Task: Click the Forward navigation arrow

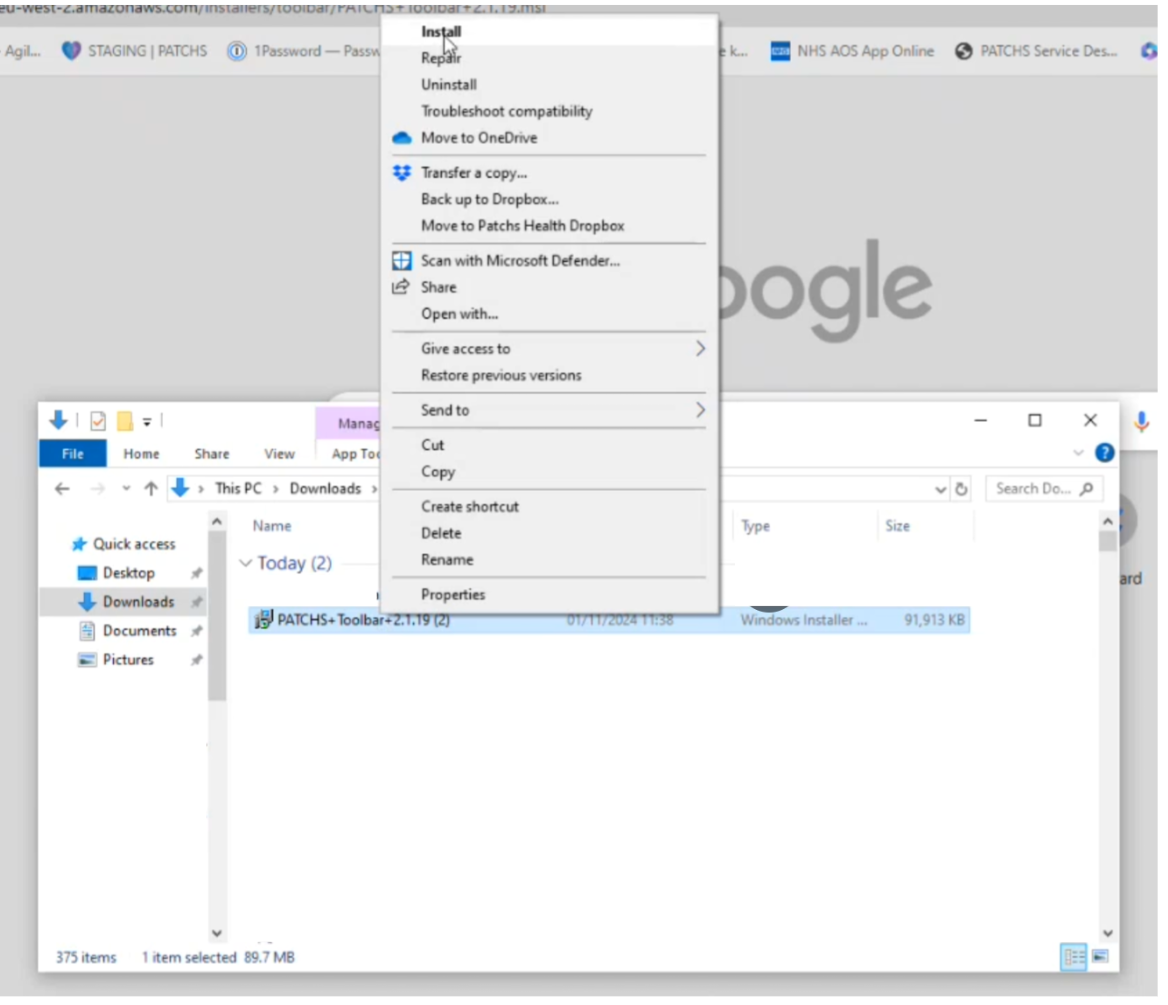Action: click(x=97, y=489)
